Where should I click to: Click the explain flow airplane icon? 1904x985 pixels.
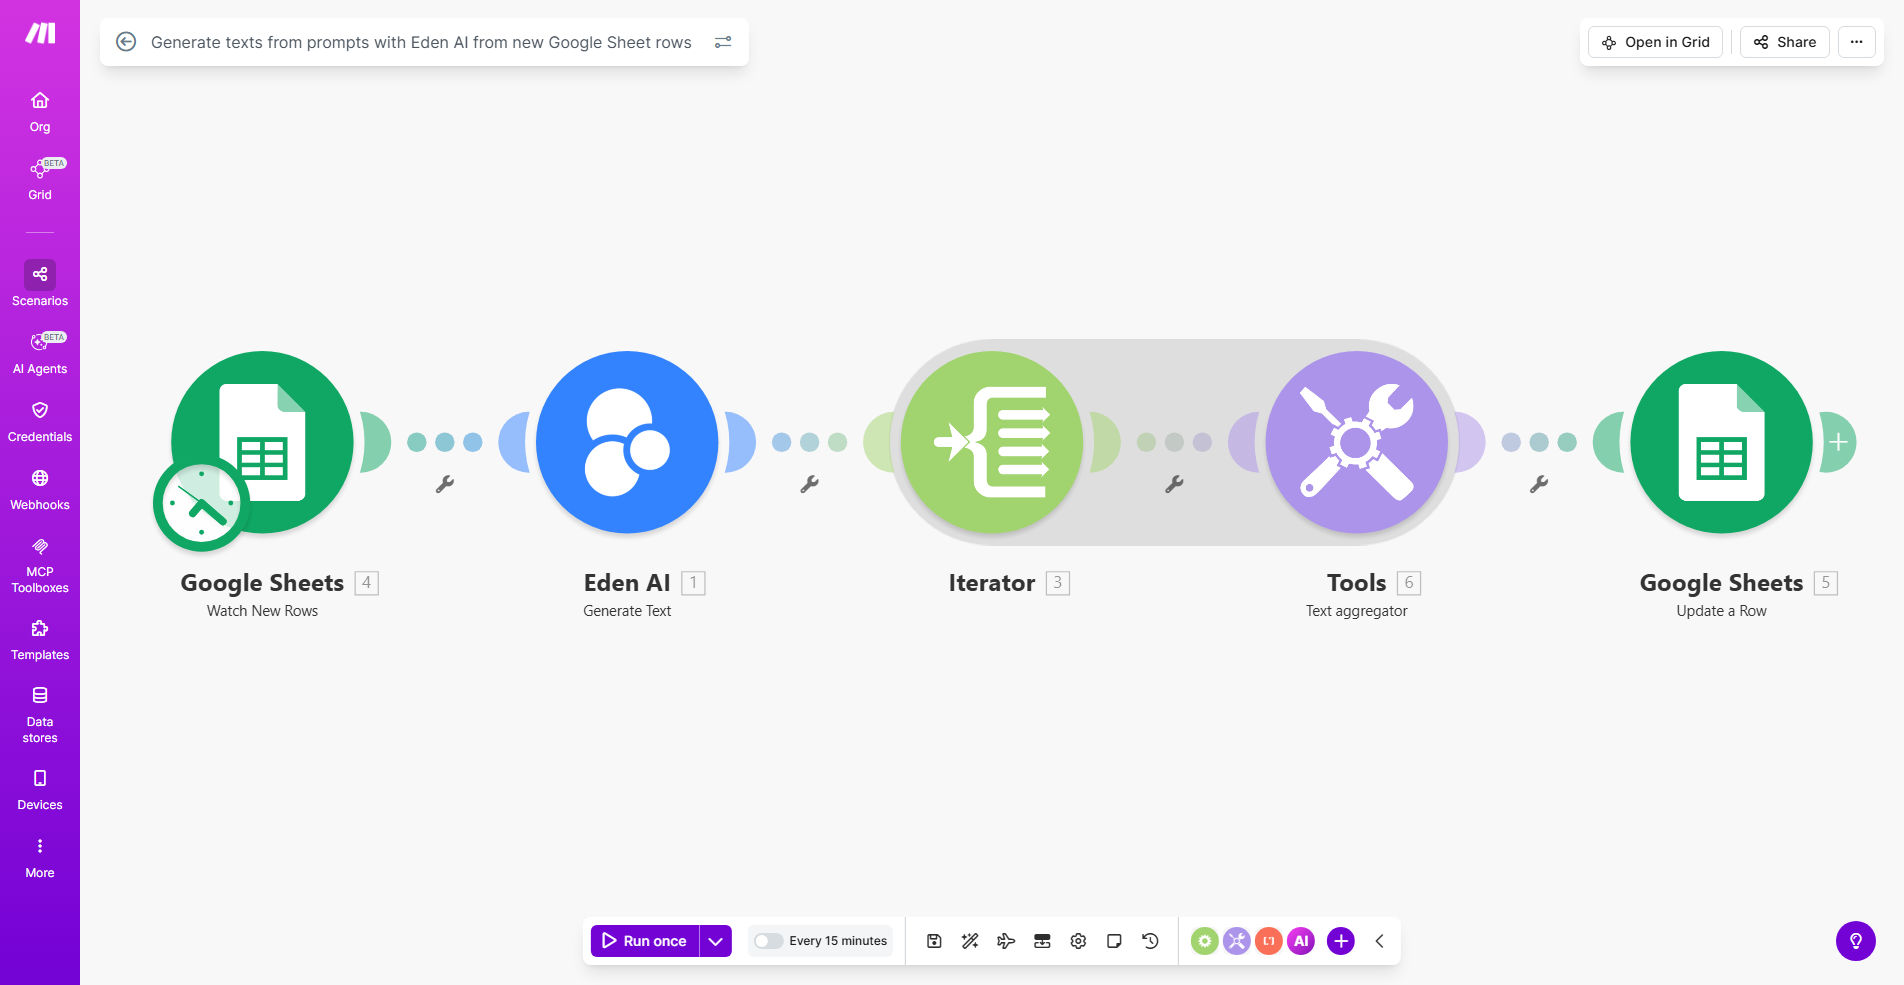1006,941
